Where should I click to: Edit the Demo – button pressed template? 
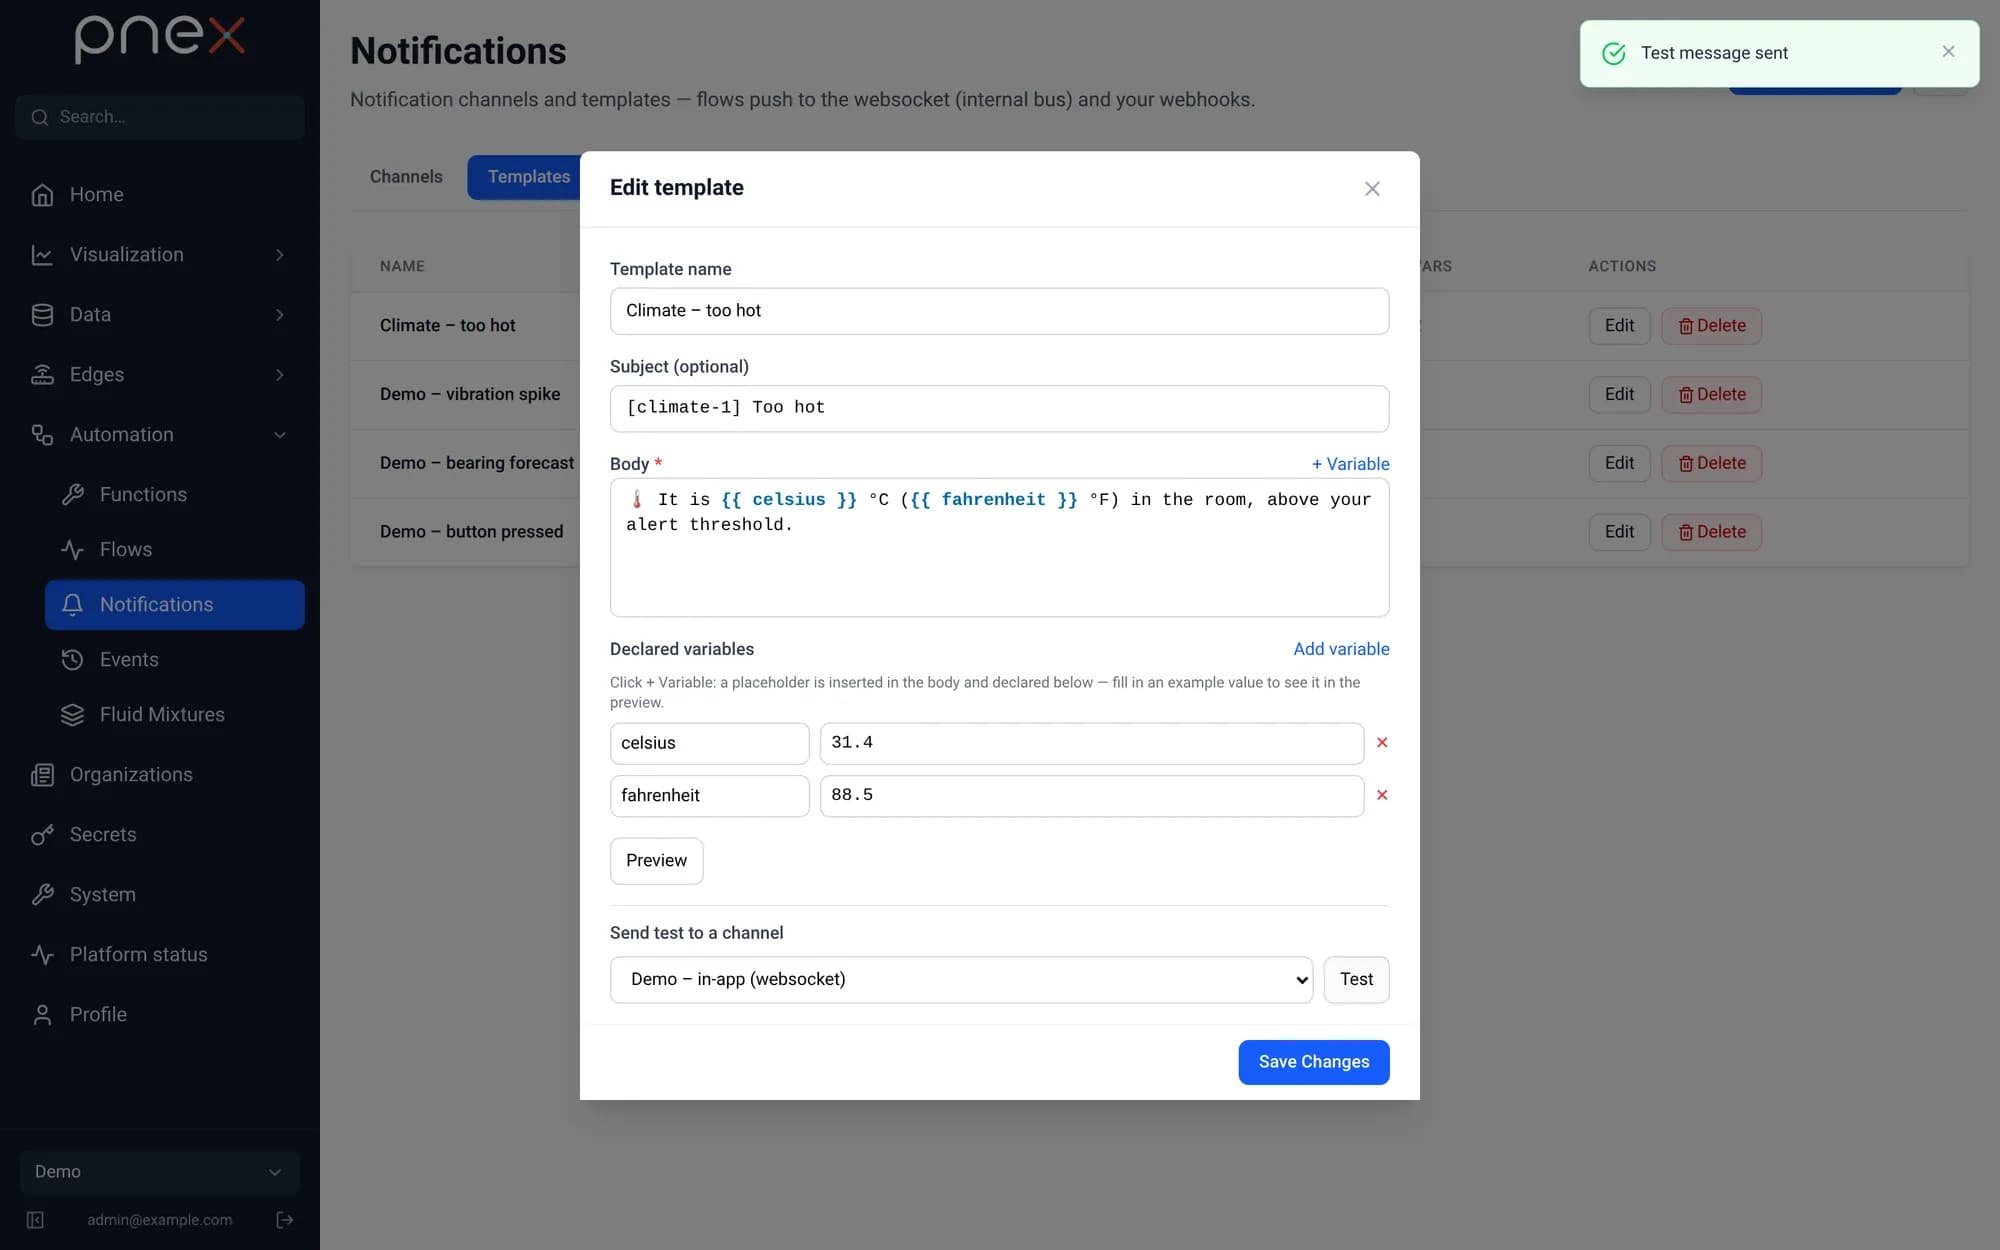point(1619,532)
